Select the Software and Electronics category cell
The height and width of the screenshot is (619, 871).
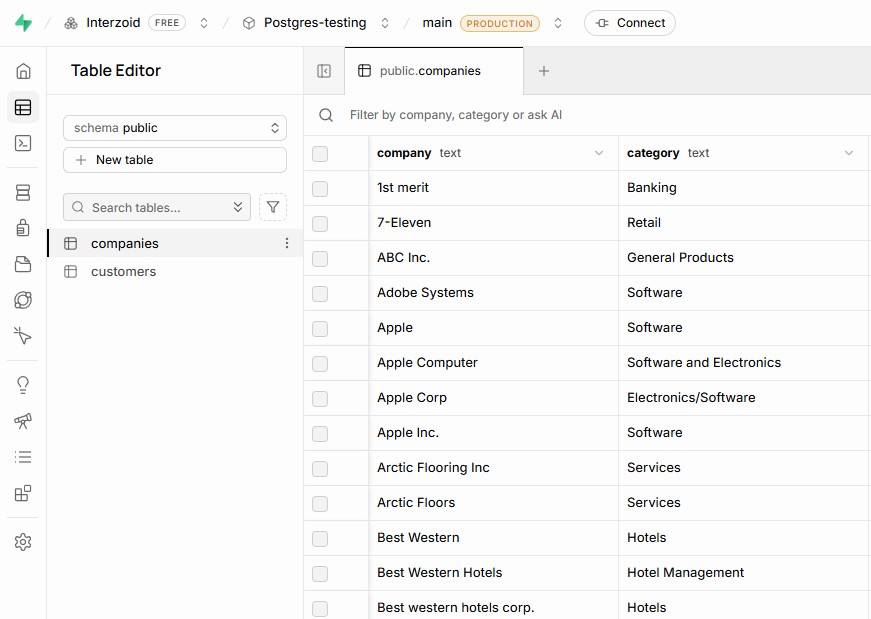[743, 363]
